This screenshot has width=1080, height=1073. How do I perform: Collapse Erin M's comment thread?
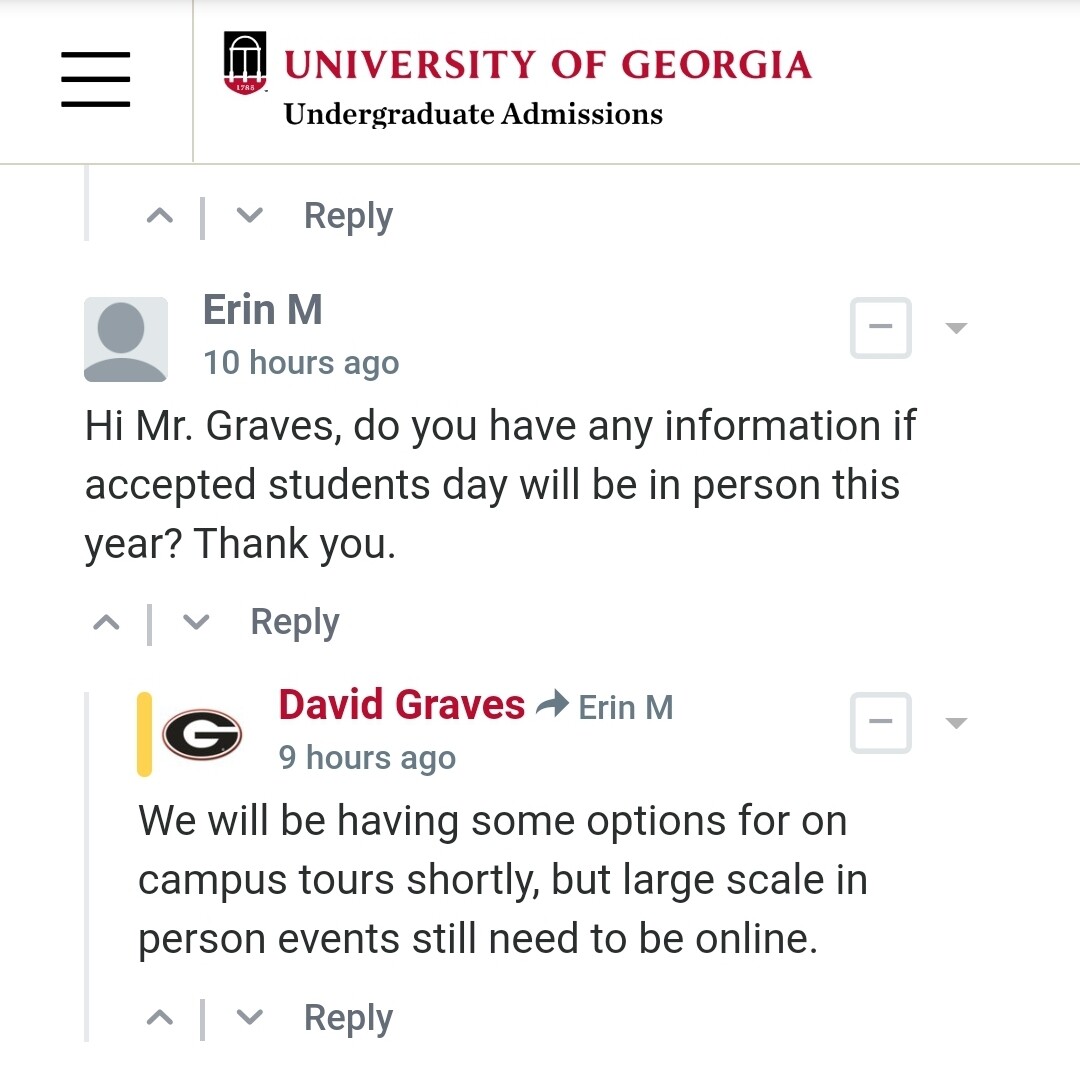tap(881, 328)
